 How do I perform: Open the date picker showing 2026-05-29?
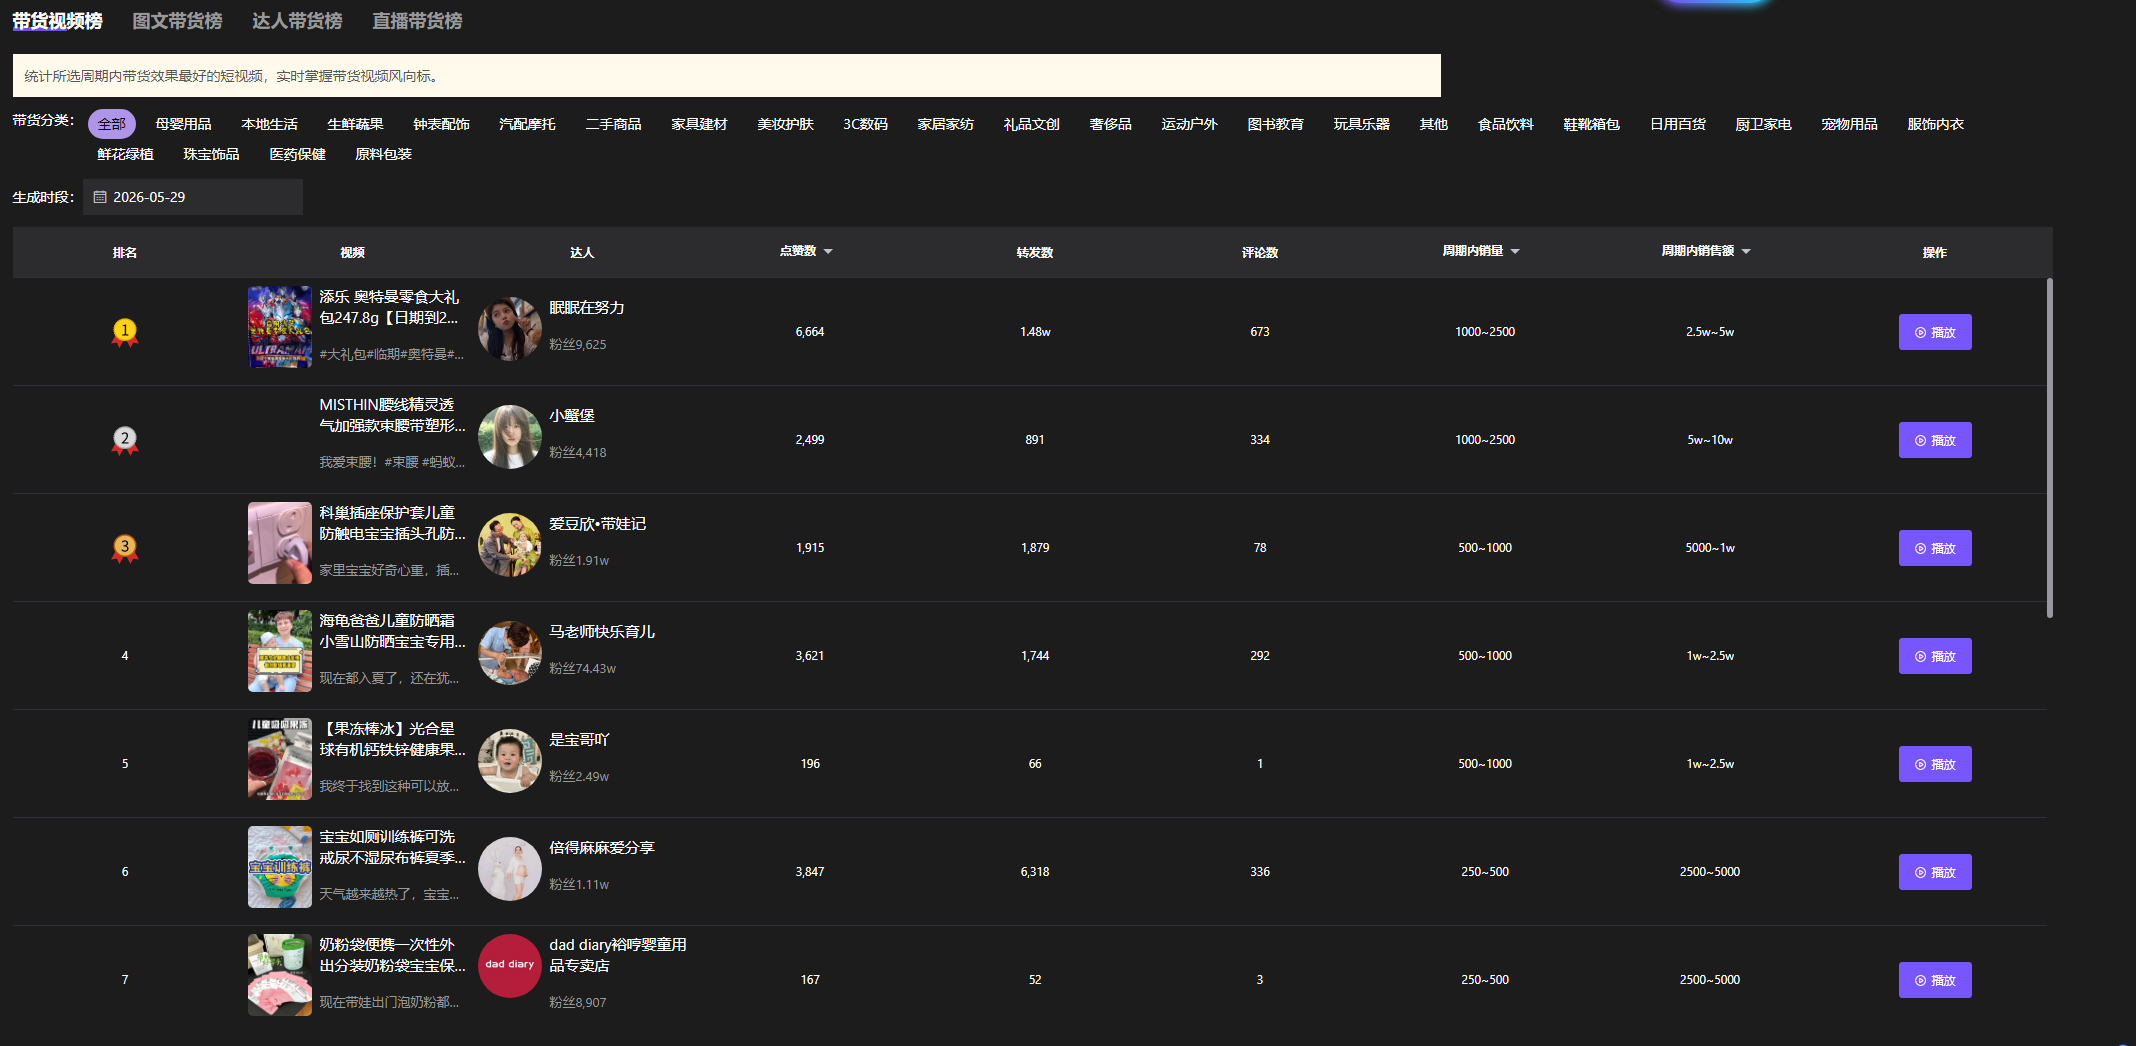pos(193,197)
